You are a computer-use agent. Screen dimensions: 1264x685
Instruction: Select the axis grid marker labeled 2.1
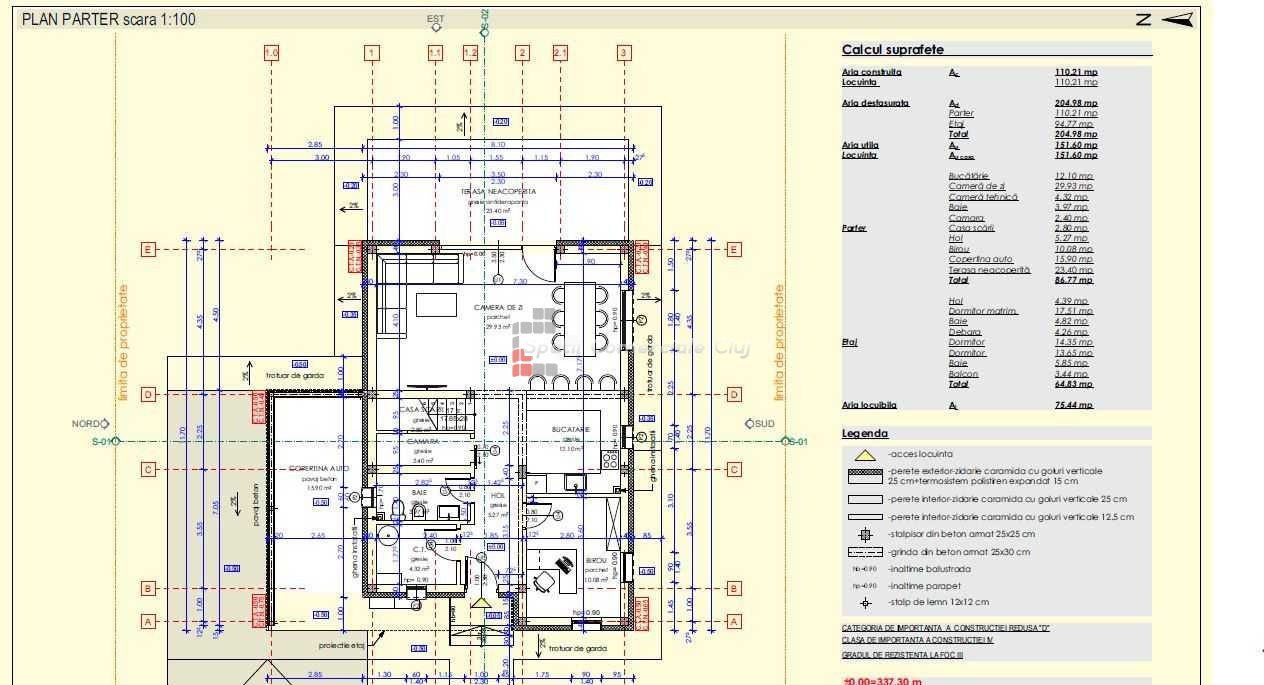click(560, 53)
